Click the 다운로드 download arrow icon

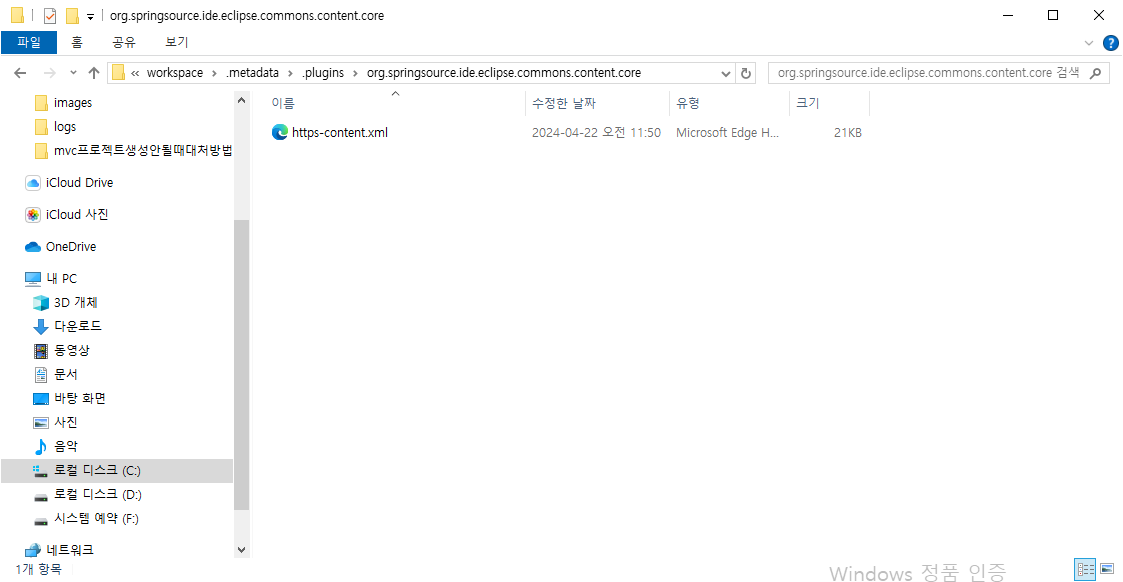(x=41, y=326)
